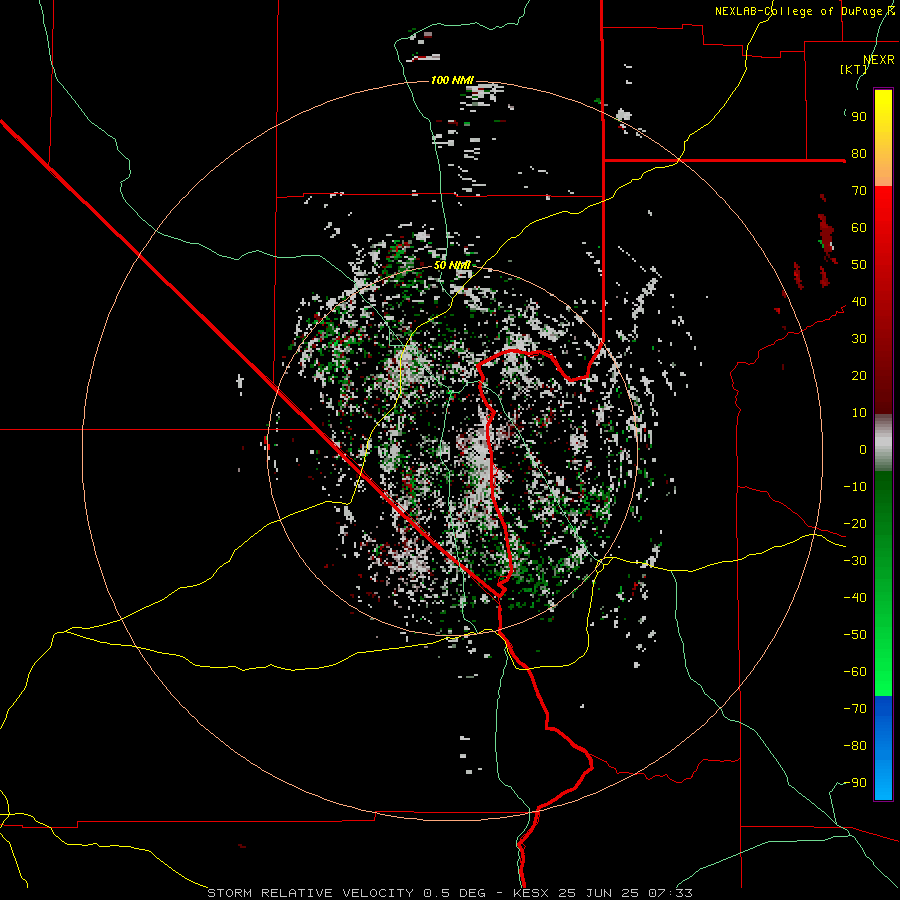
Task: Click the 50 value on velocity scale
Action: tap(859, 265)
